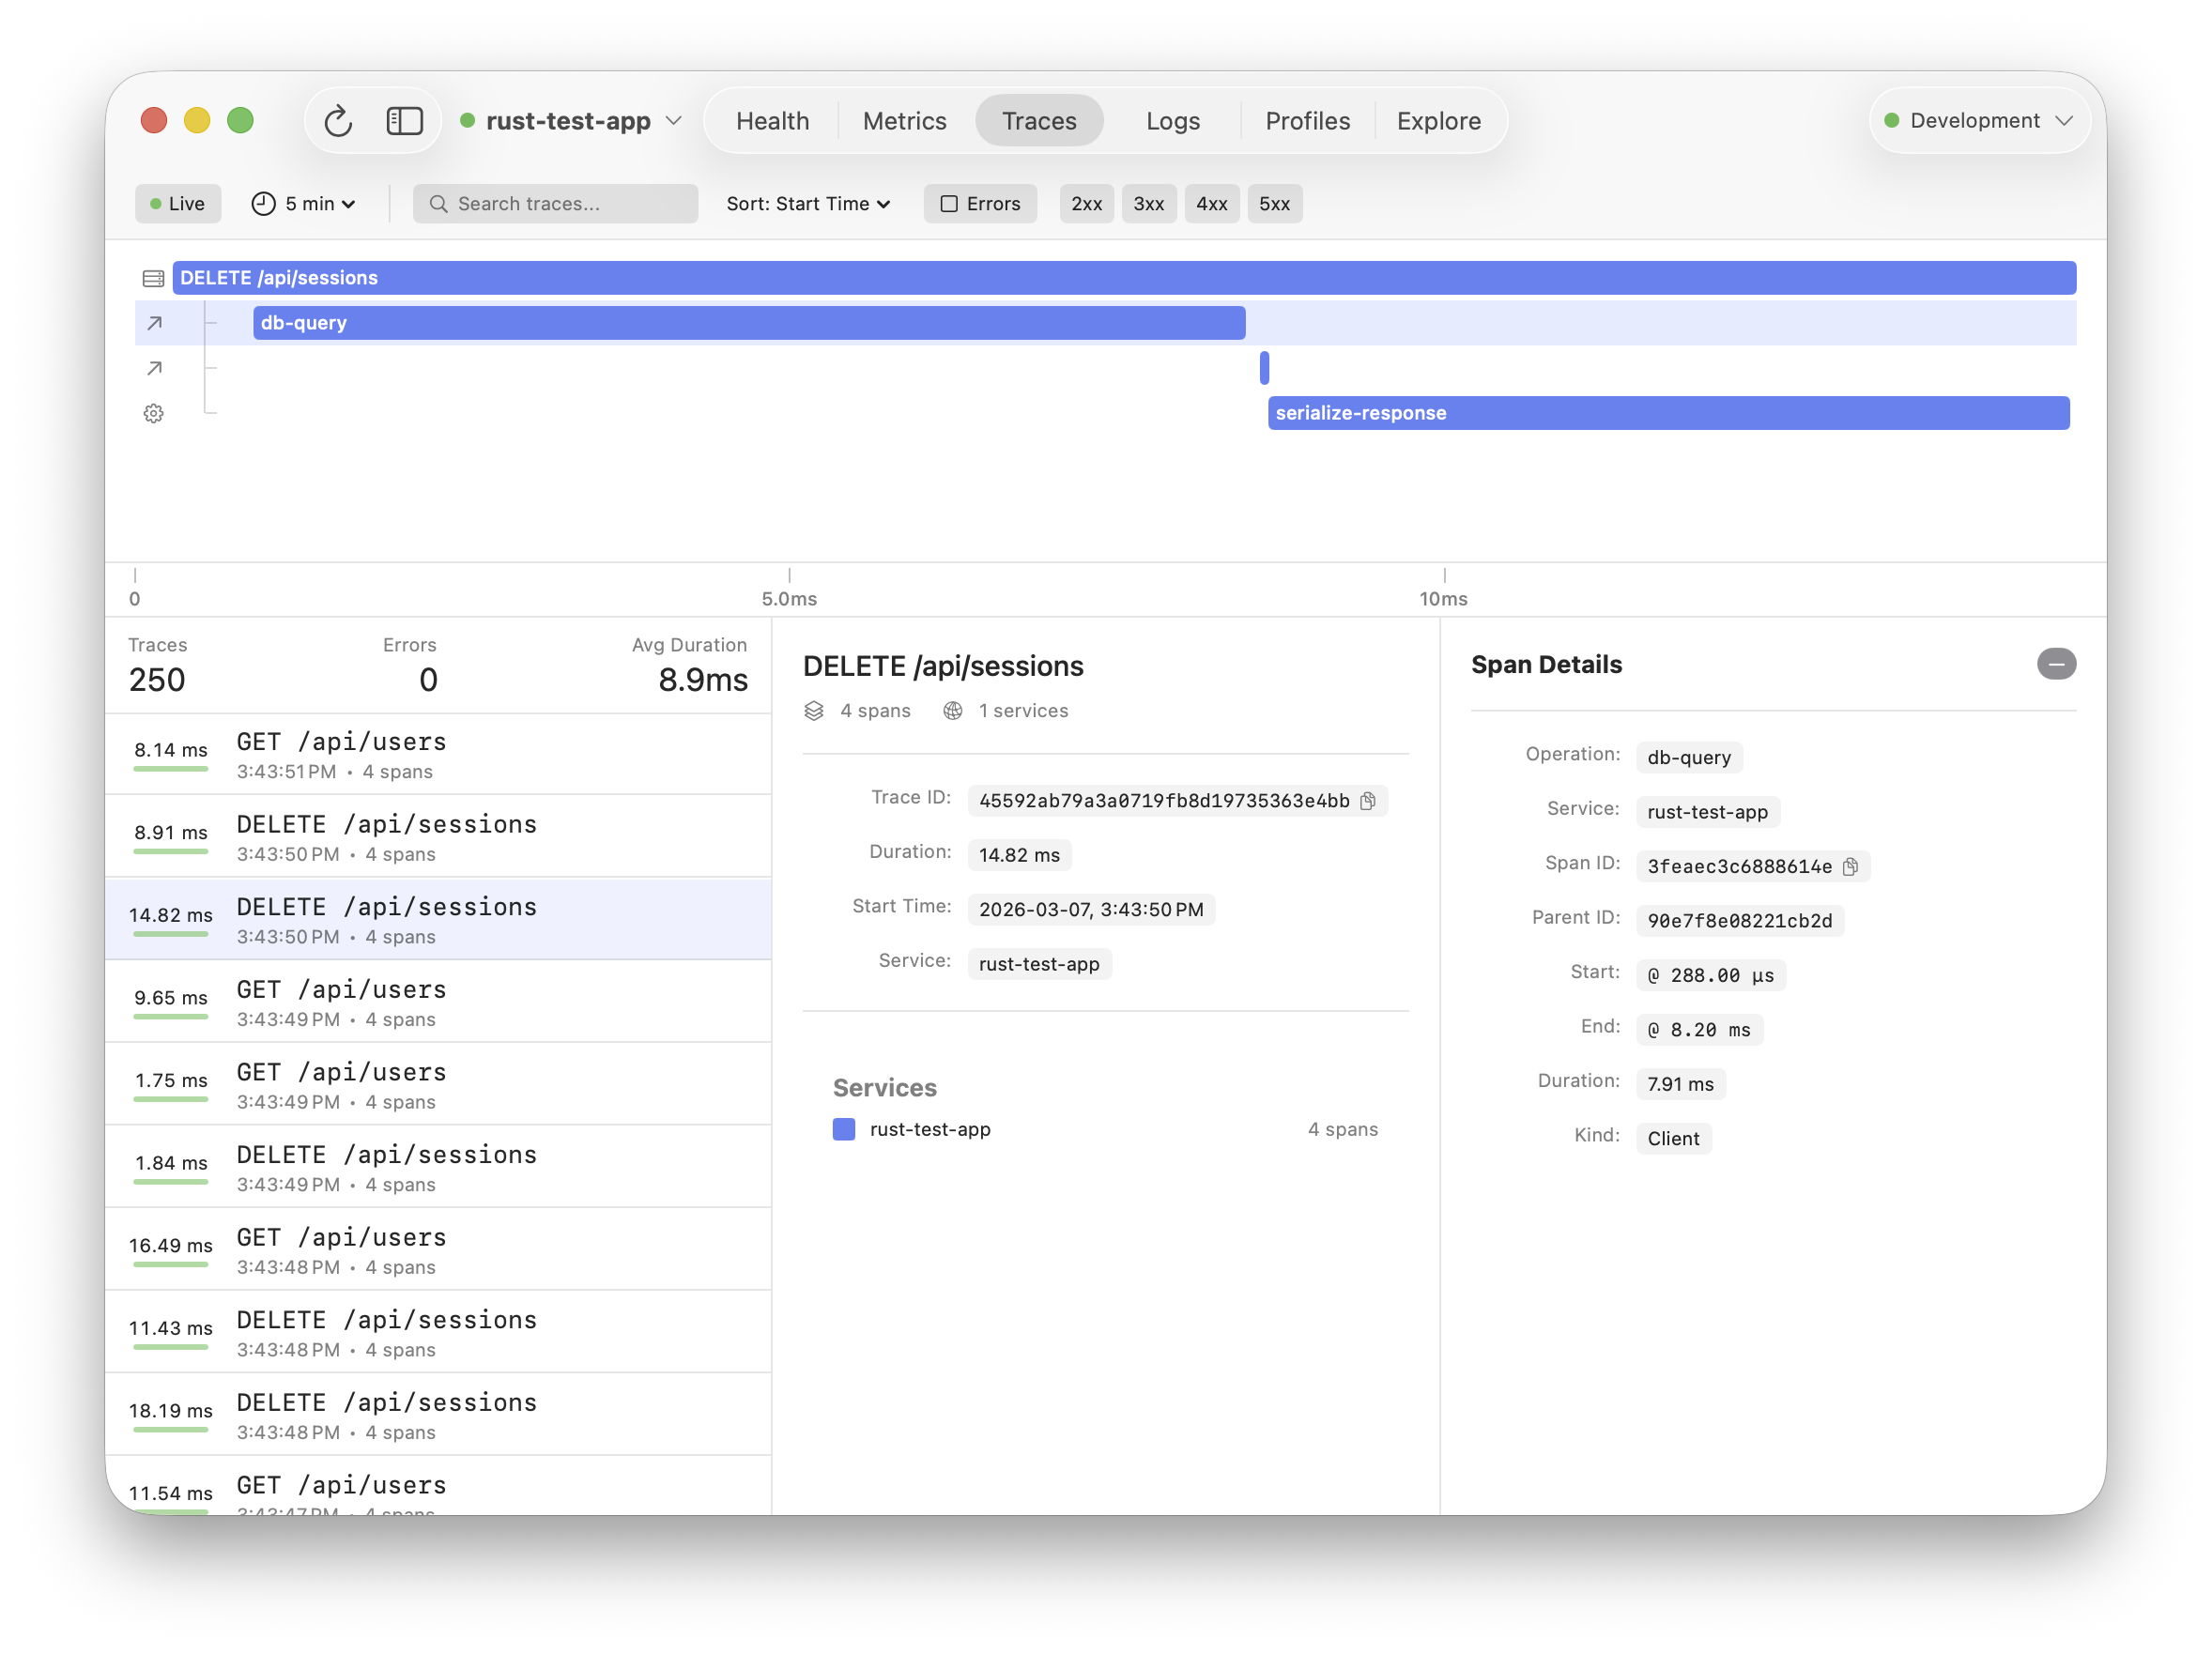
Task: Click the refresh icon in toolbar
Action: 338,121
